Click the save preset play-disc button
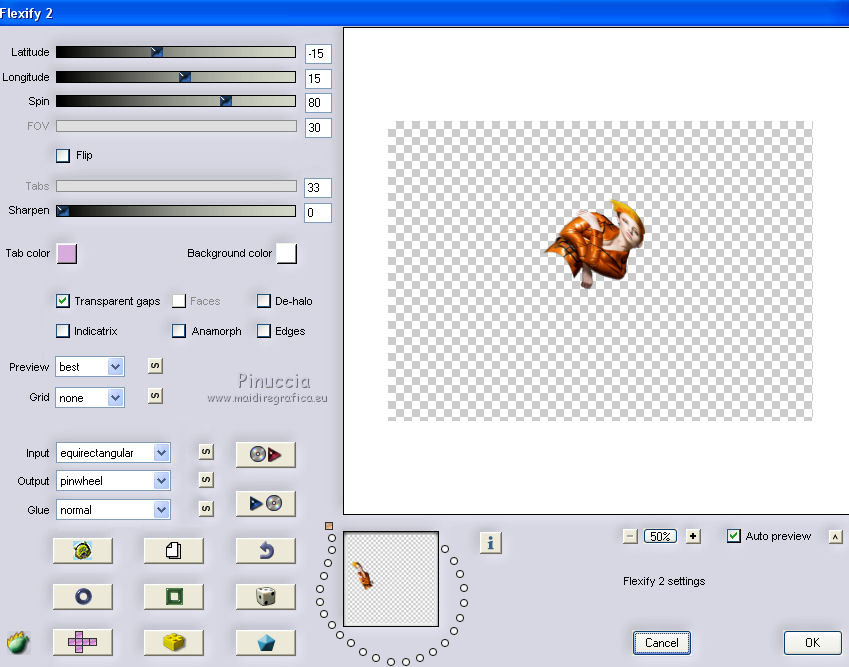This screenshot has height=667, width=849. pos(265,503)
